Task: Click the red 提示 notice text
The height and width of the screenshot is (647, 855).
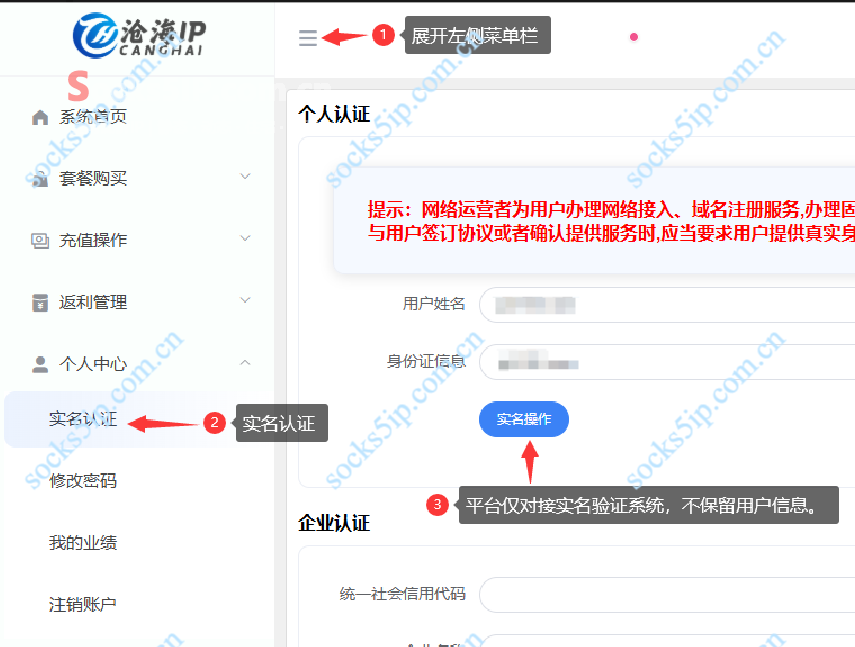Action: click(611, 221)
